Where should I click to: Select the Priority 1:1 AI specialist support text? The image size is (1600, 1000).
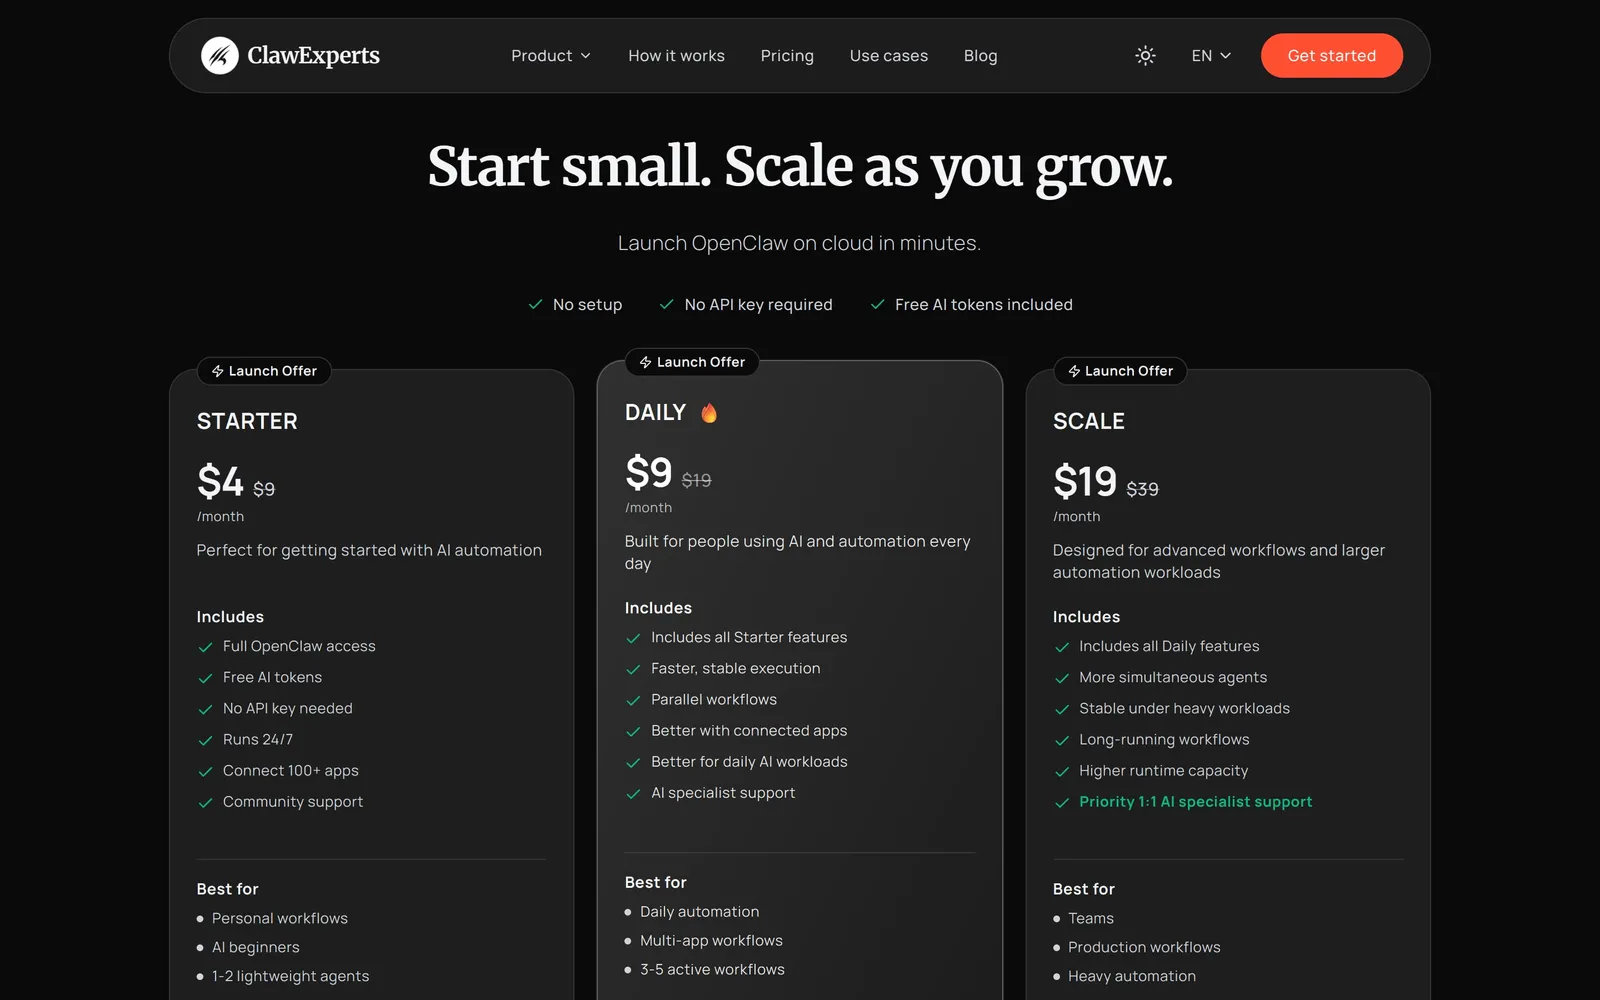pyautogui.click(x=1195, y=802)
